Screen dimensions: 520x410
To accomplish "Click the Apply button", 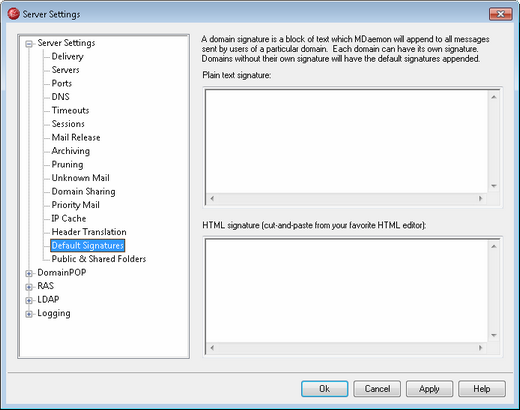I will click(429, 389).
